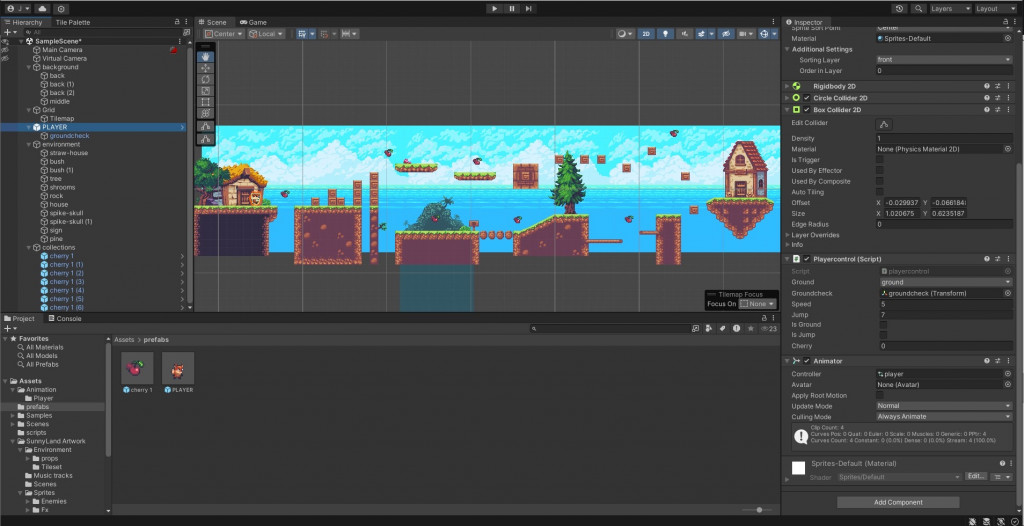Open Ground layer mask dropdown
The width and height of the screenshot is (1024, 526).
coord(946,282)
